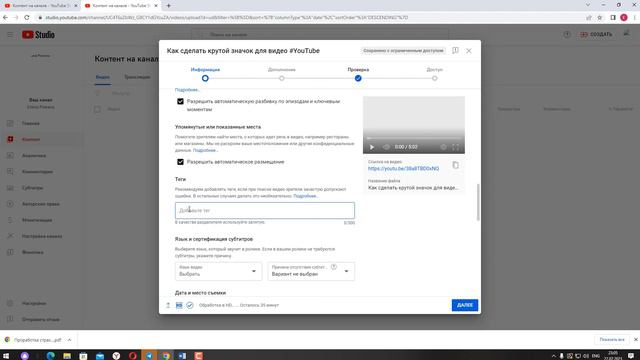640x360 pixels.
Task: Click the checks complete icon in dialog footer
Action: [190, 305]
